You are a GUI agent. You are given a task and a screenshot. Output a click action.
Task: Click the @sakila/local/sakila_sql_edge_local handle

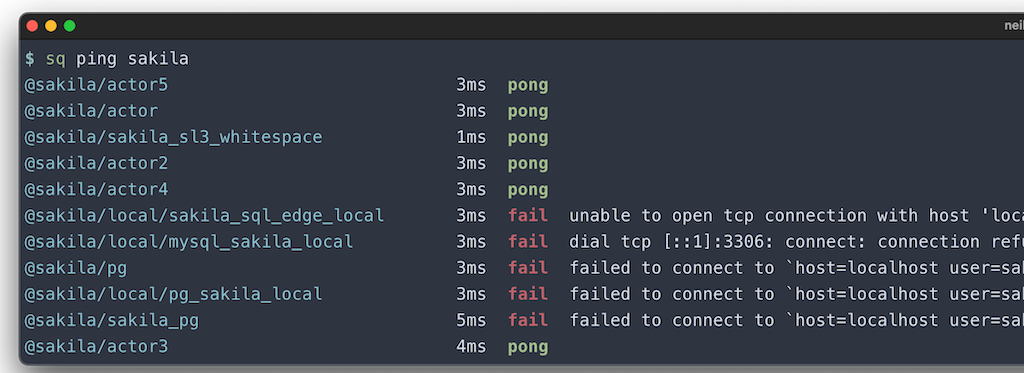(204, 216)
